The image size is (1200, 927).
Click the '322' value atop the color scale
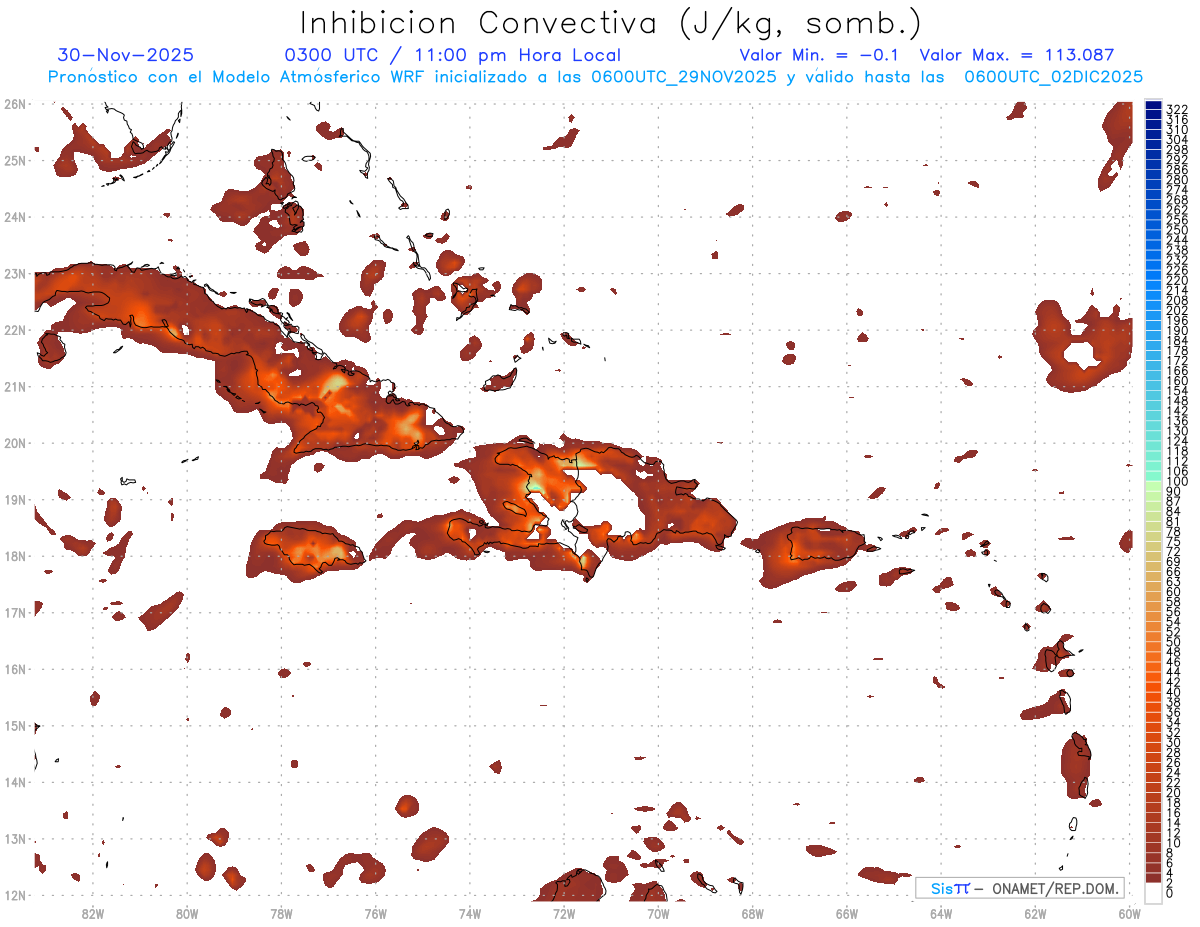point(1177,109)
